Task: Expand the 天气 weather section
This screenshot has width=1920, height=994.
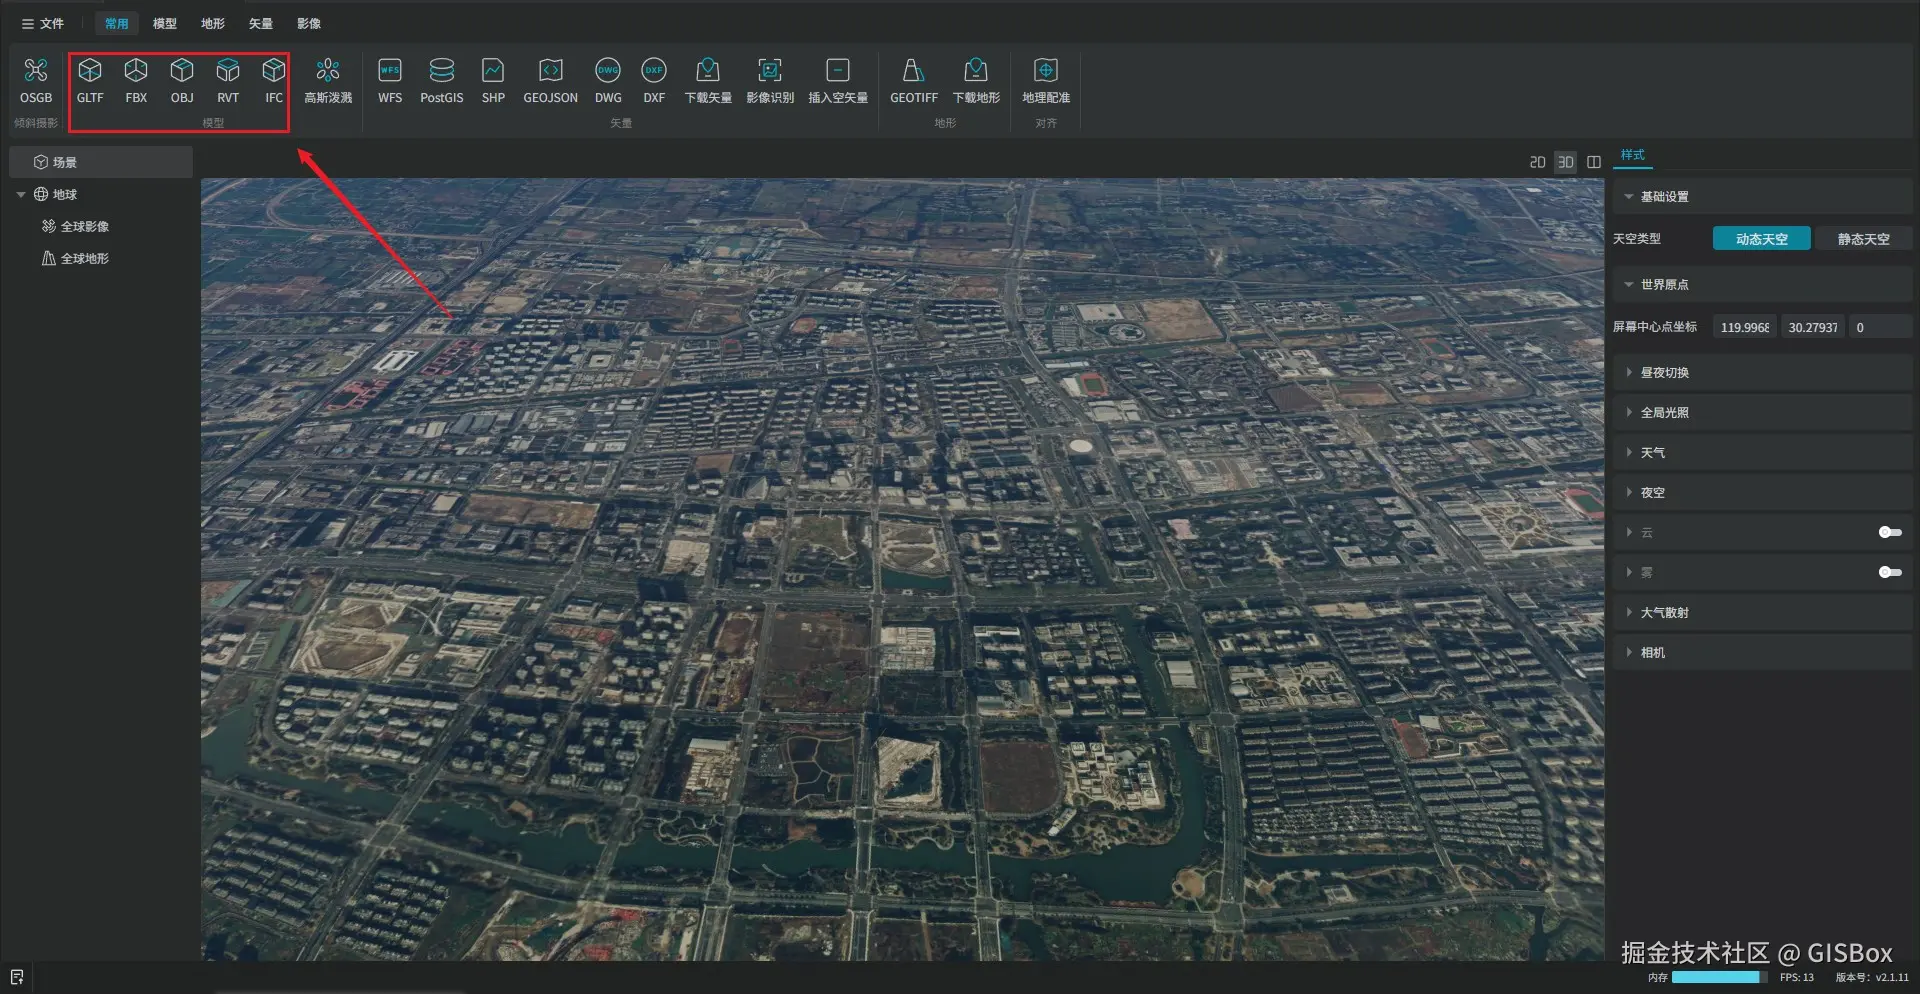Action: click(1652, 452)
